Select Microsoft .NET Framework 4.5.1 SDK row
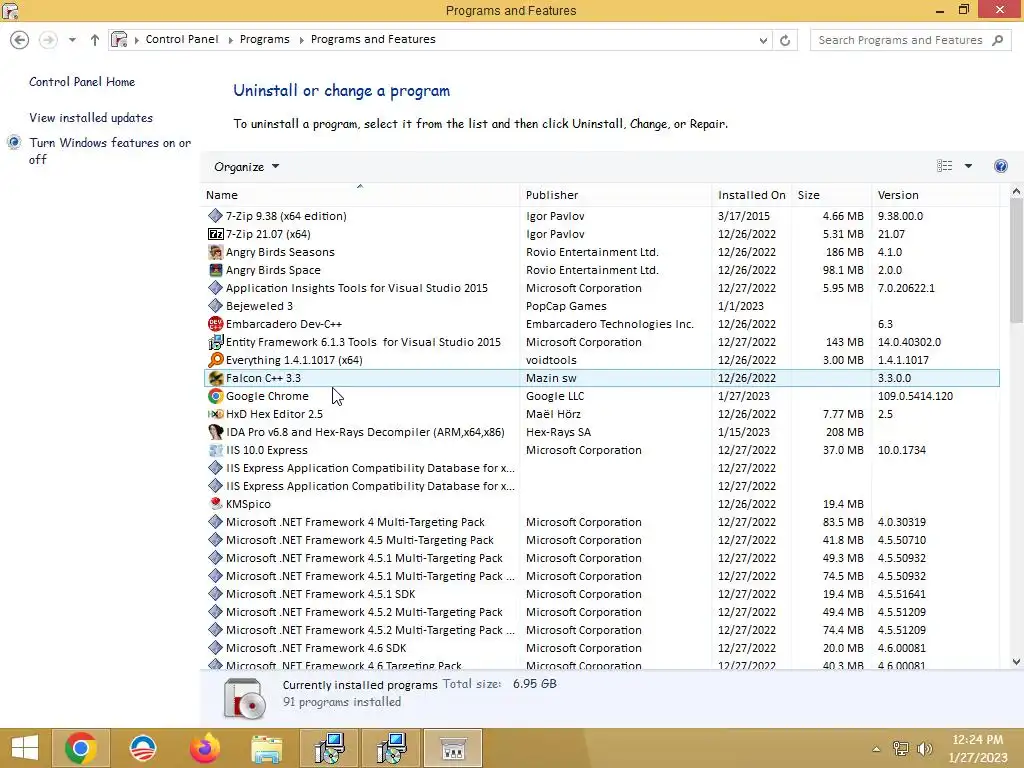 point(601,594)
